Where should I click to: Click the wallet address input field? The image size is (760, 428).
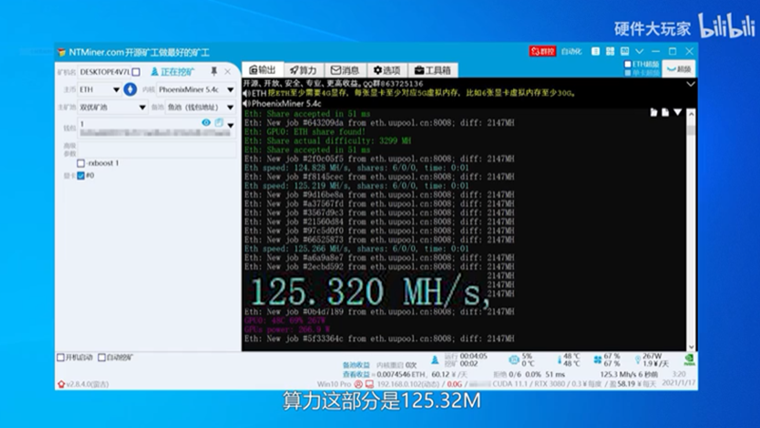coord(138,123)
